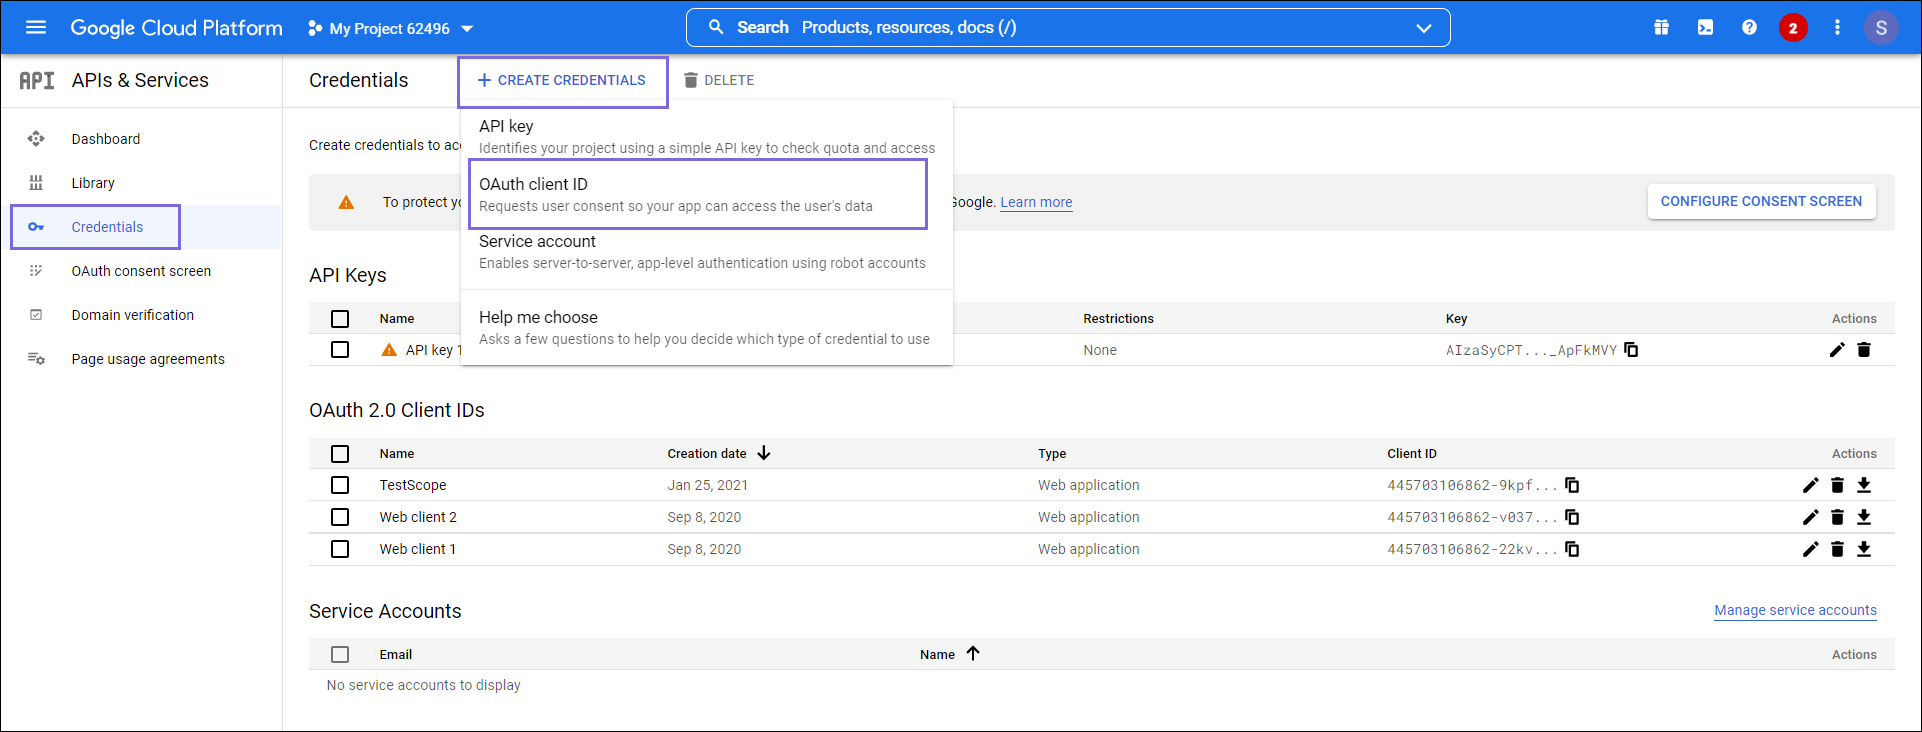
Task: Edit the Web client 1 OAuth client
Action: [1810, 549]
